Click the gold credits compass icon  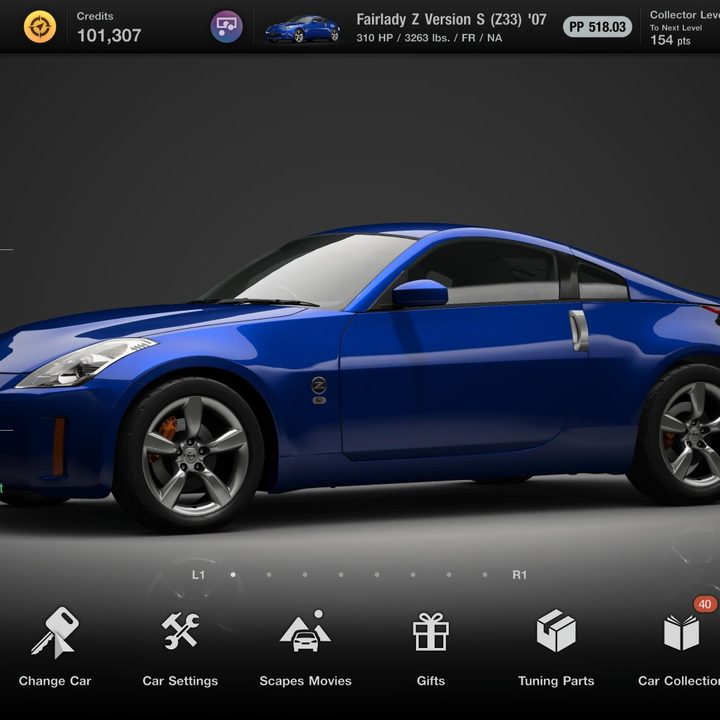point(40,27)
